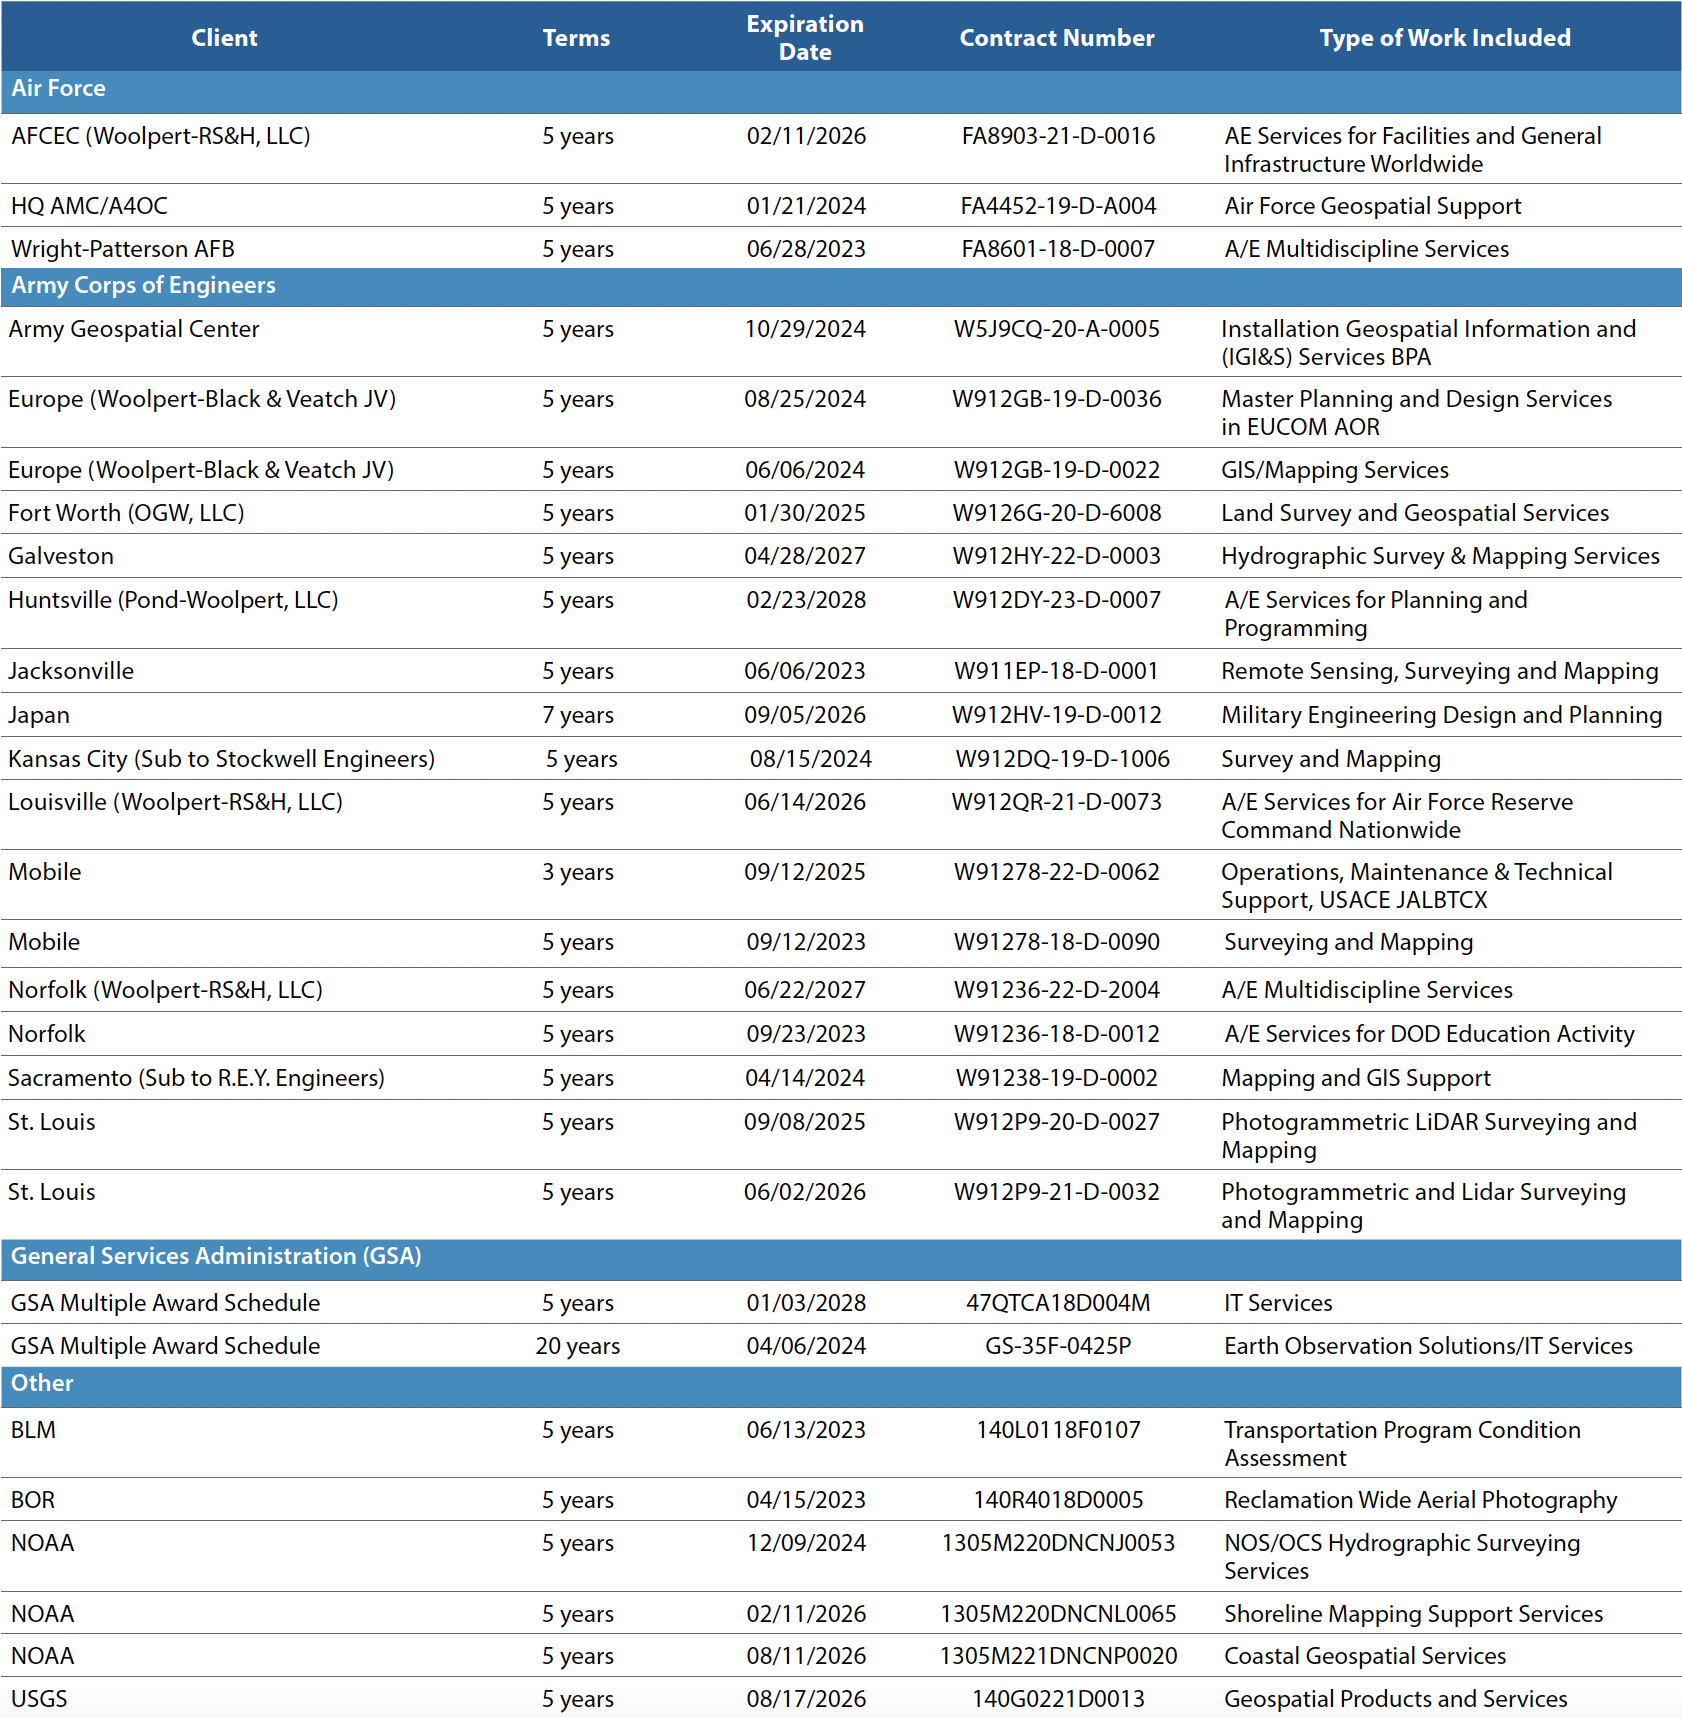Image resolution: width=1682 pixels, height=1718 pixels.
Task: Click contract number W912P9-20-D-0027
Action: coord(1057,1122)
